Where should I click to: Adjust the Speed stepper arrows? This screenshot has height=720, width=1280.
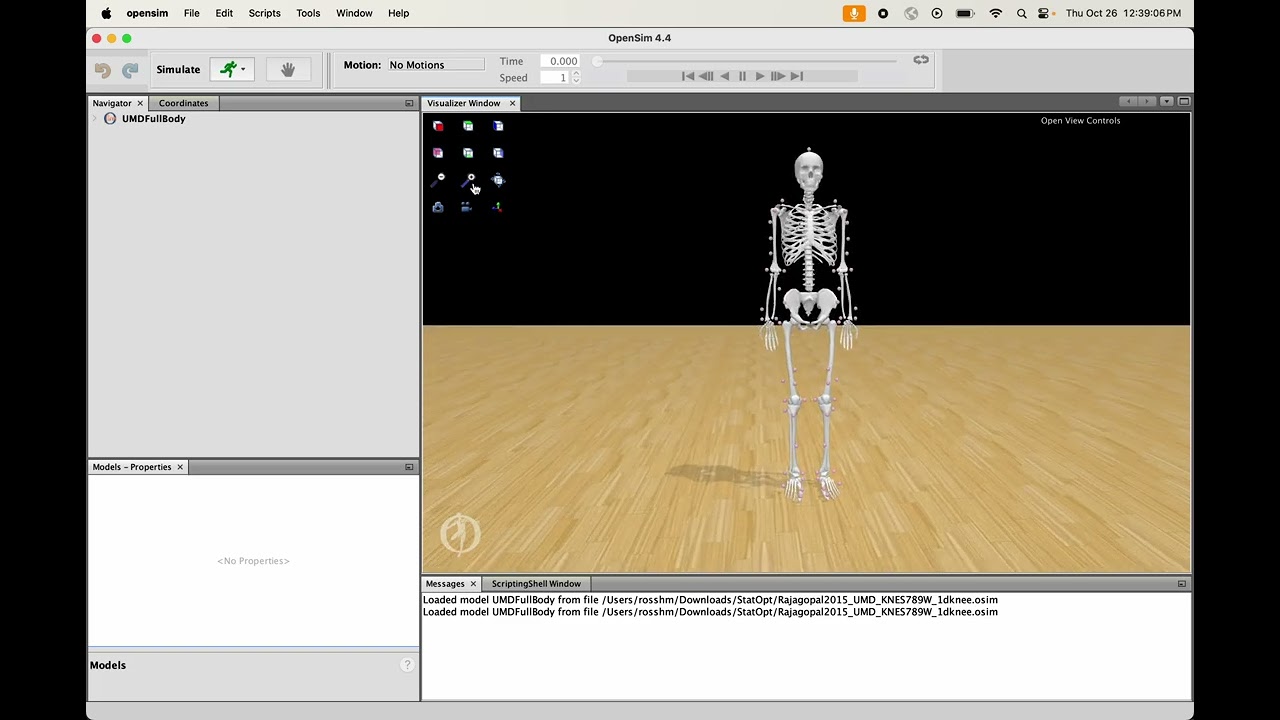coord(576,78)
